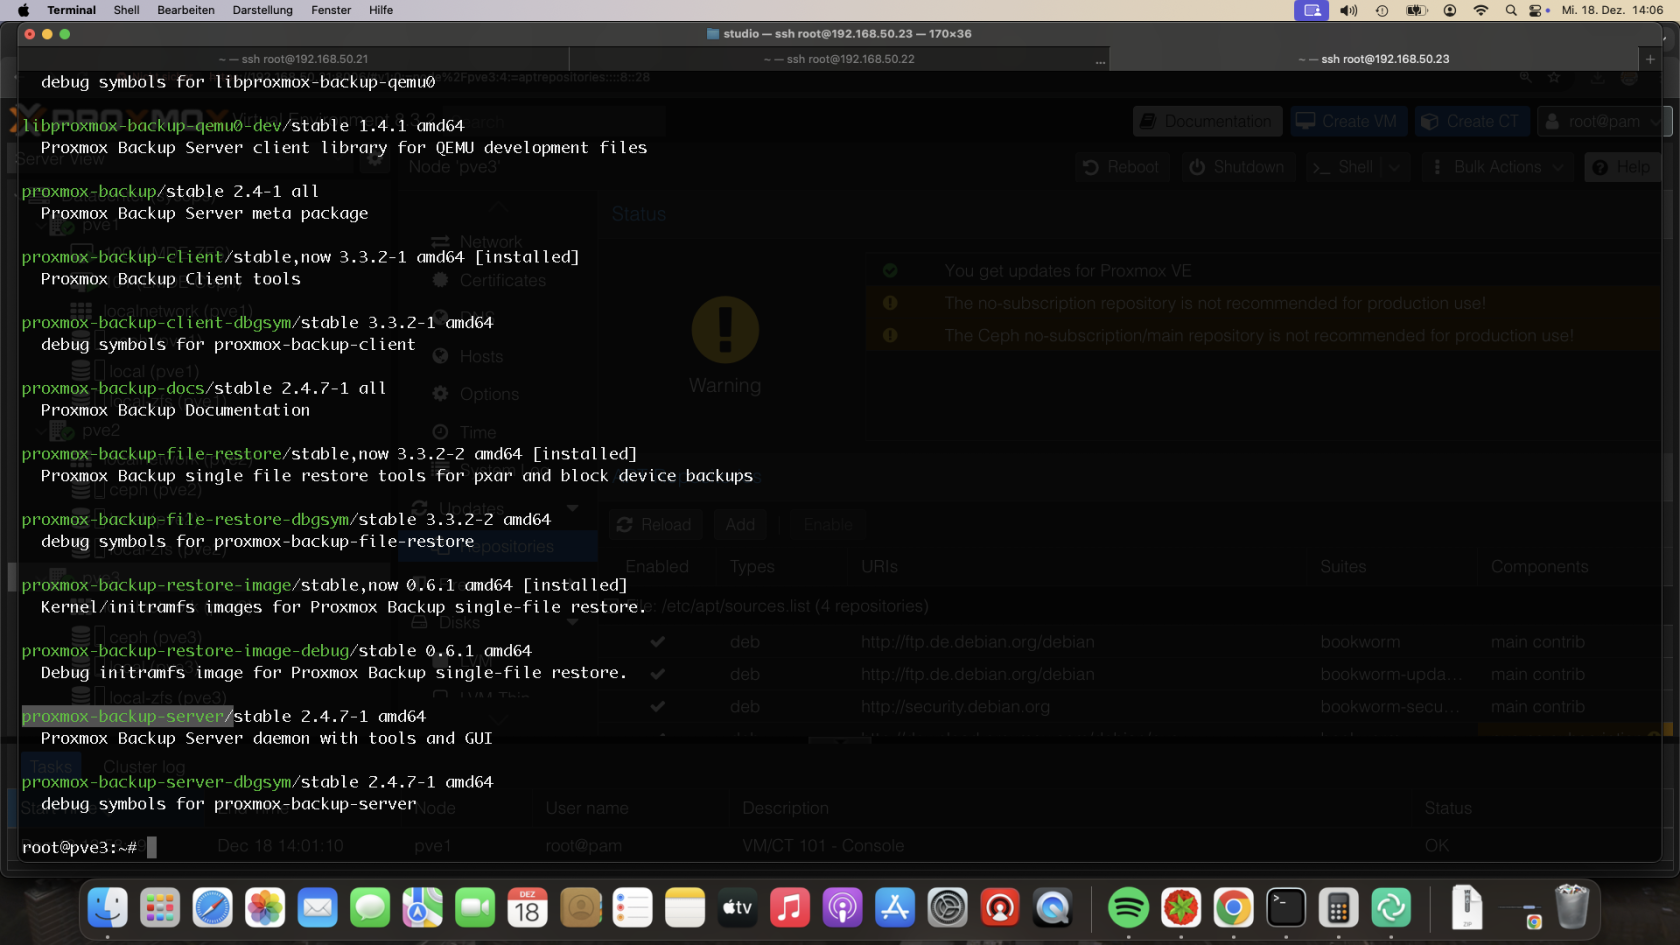Show battery status in the menu bar
Image resolution: width=1680 pixels, height=945 pixels.
point(1416,10)
